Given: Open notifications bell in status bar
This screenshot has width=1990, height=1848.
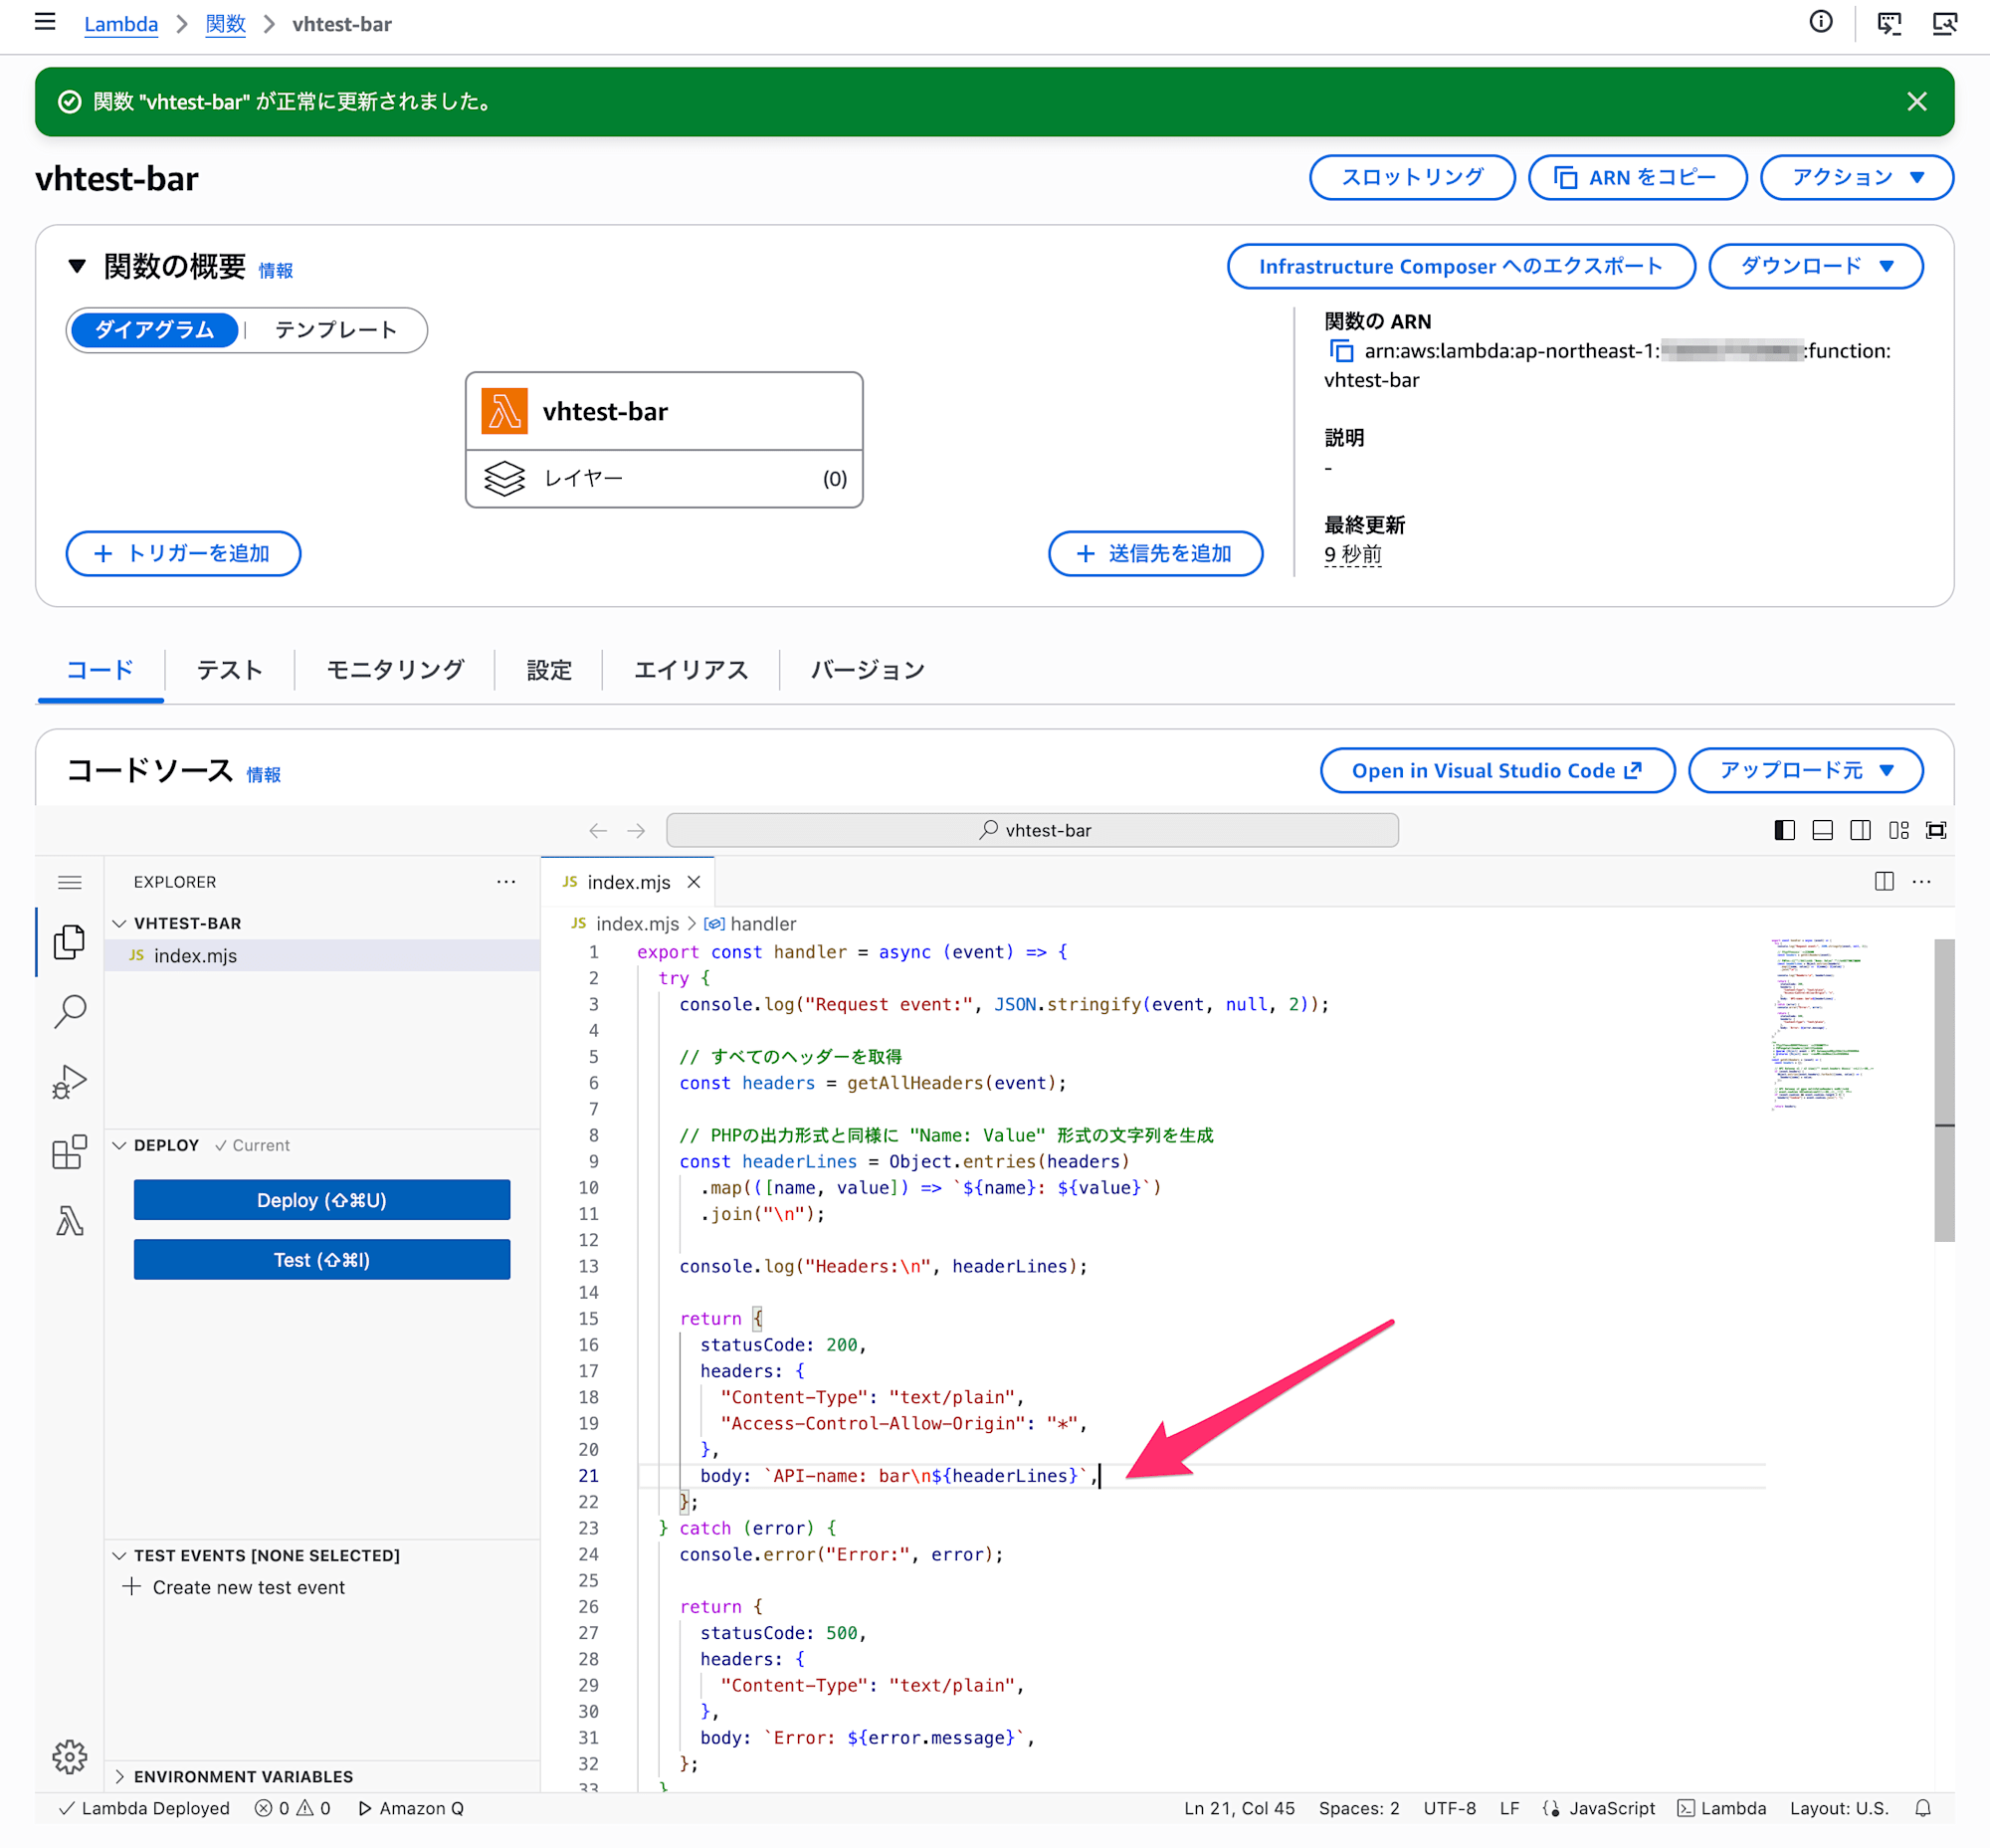Looking at the screenshot, I should [x=1922, y=1808].
